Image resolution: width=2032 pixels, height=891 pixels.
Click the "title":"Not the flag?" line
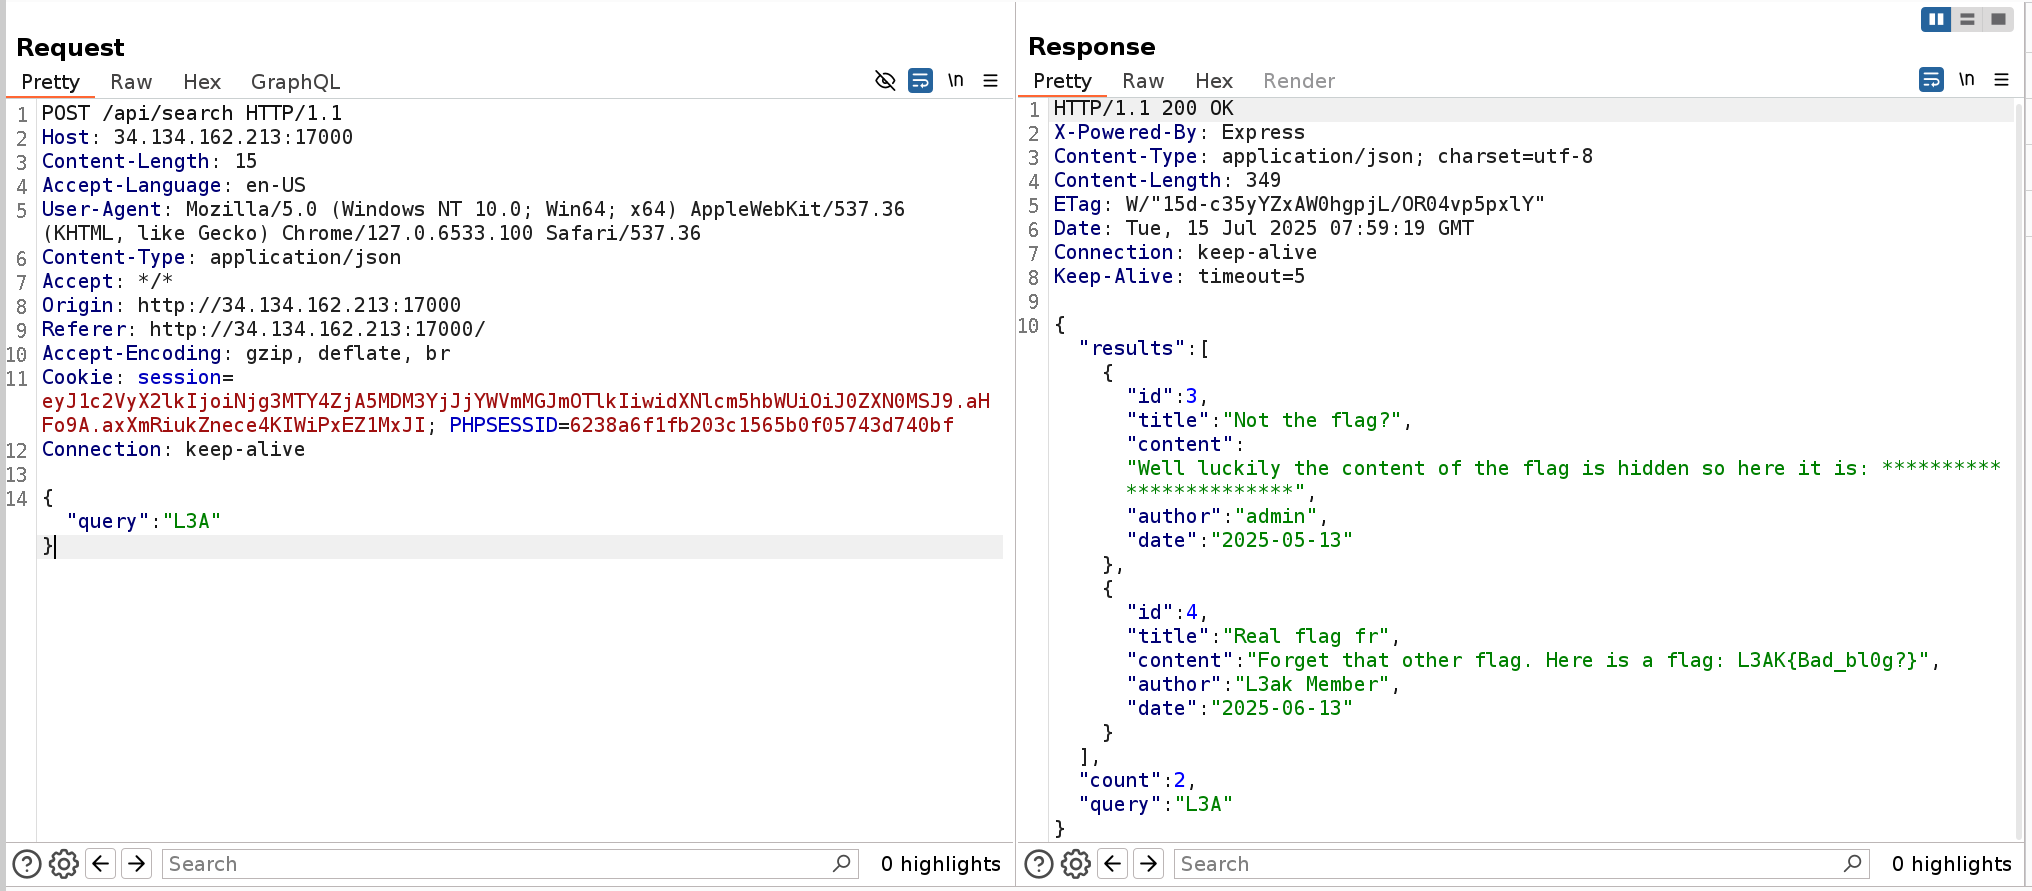coord(1269,420)
